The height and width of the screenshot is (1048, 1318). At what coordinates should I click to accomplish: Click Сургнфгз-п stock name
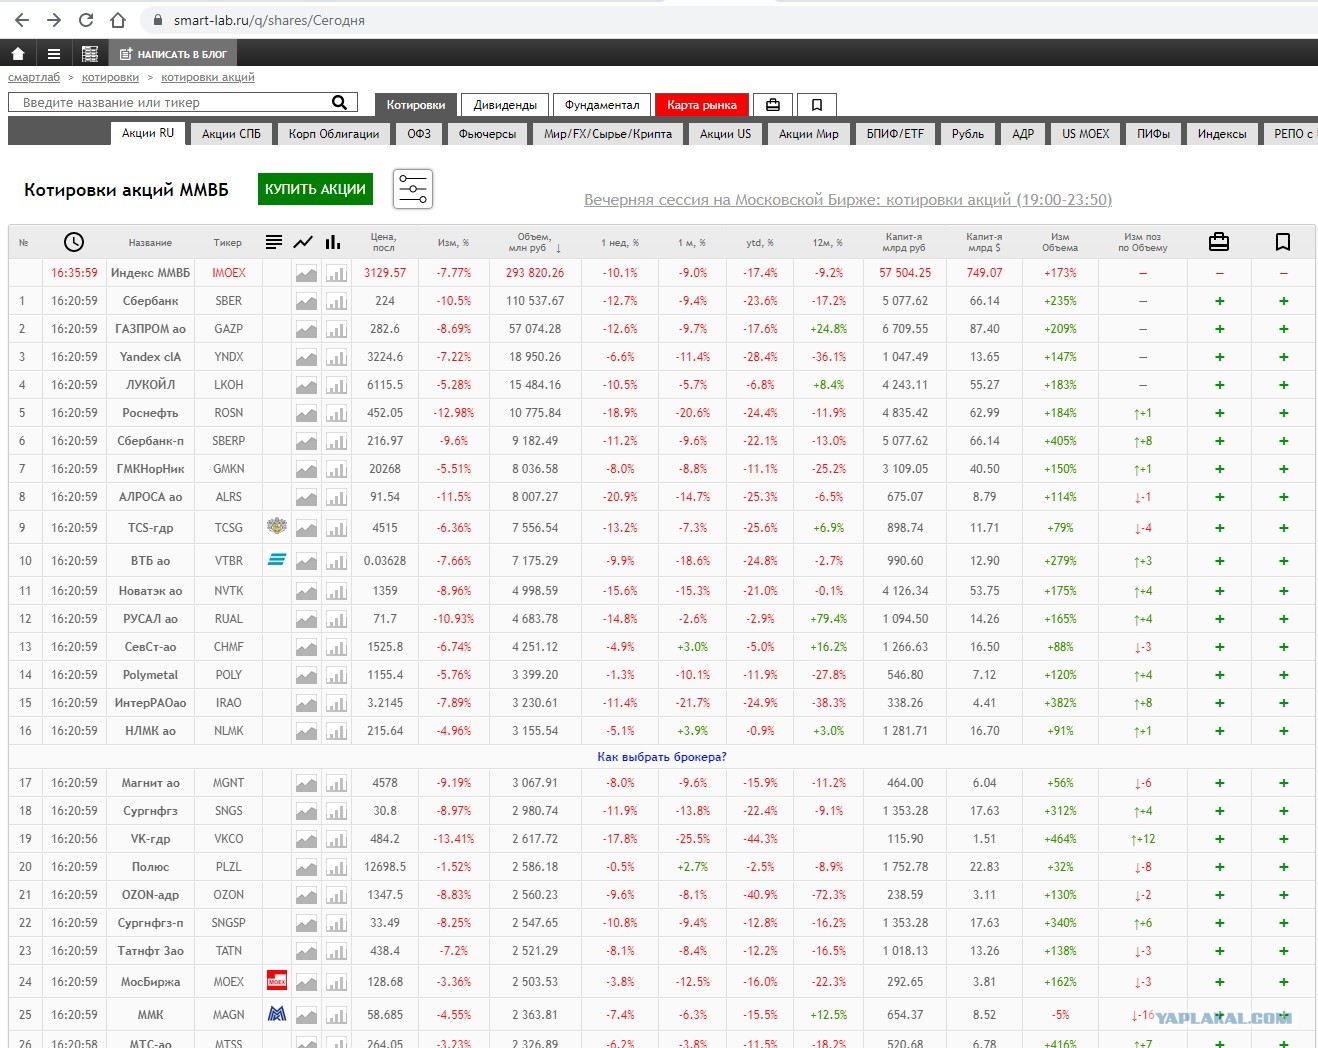pyautogui.click(x=150, y=923)
